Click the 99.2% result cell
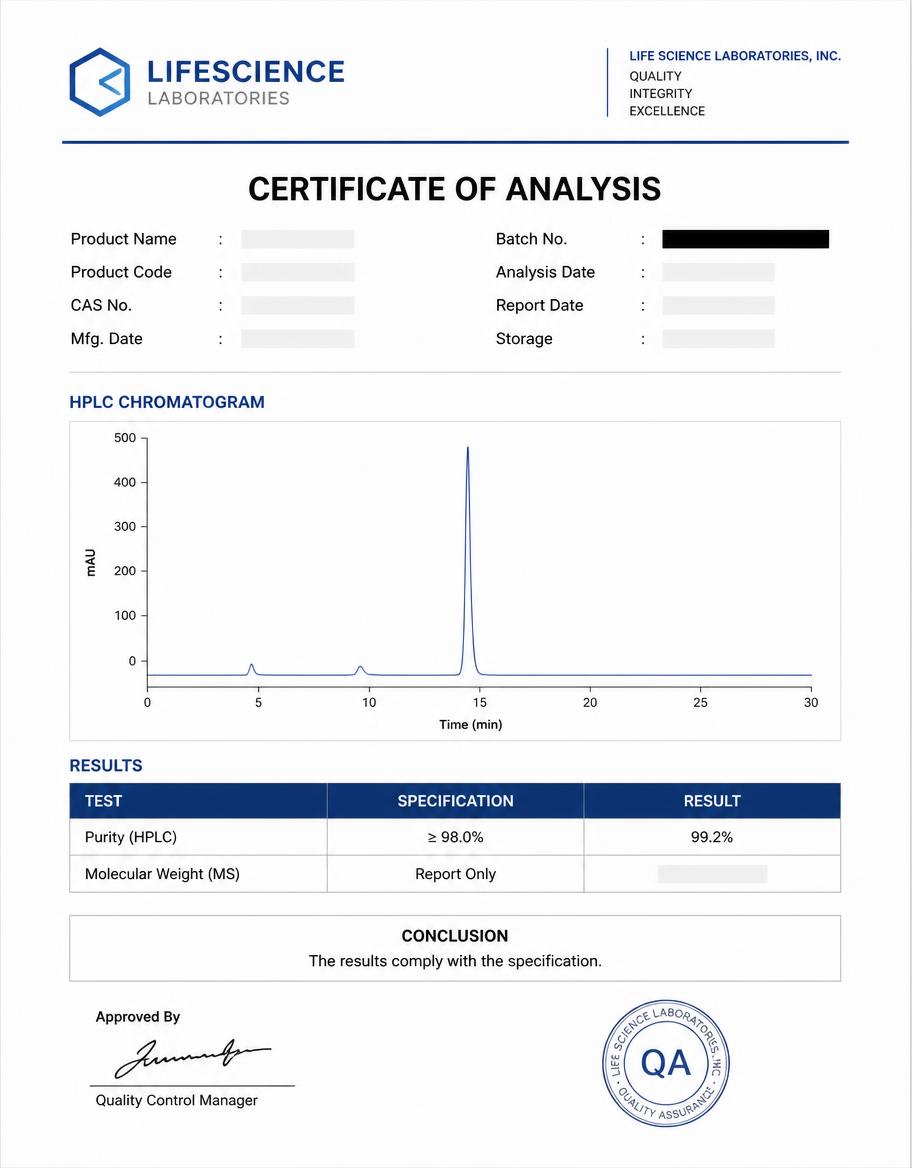Viewport: 912px width, 1168px height. [712, 837]
